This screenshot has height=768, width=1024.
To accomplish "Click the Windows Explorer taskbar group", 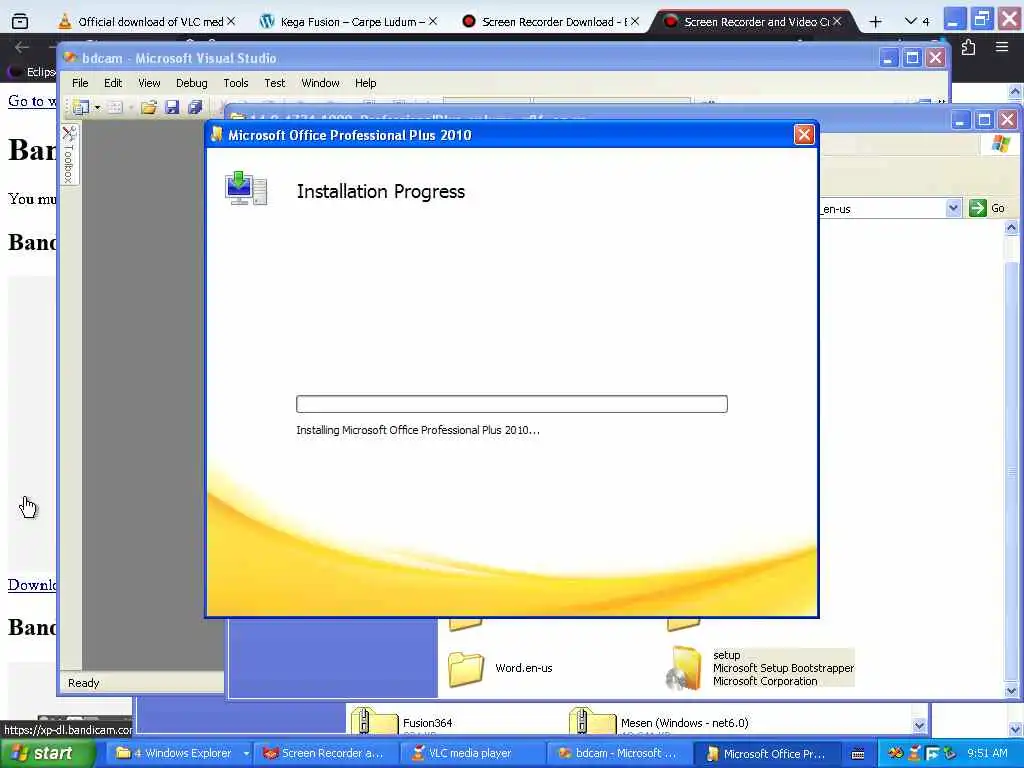I will tap(173, 753).
